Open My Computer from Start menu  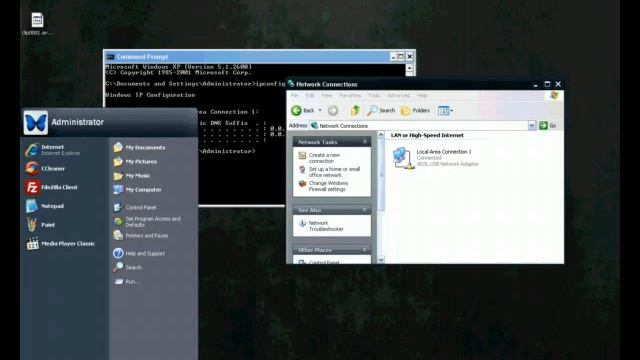click(x=138, y=190)
